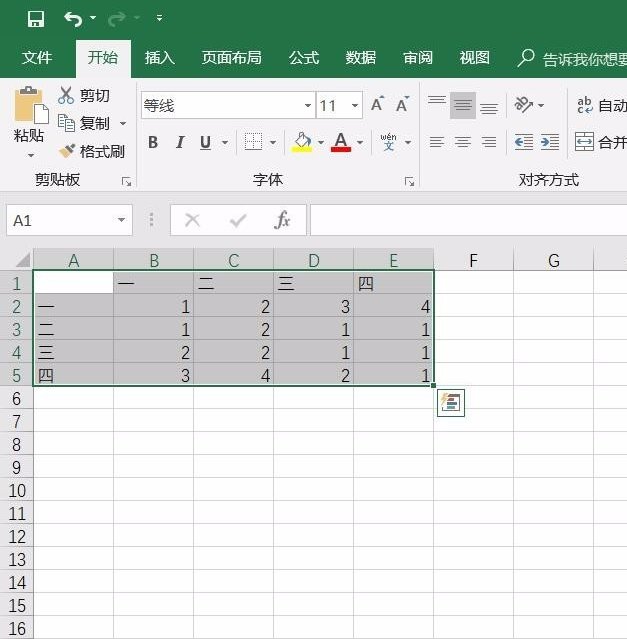Click the align right icon
627x639 pixels.
point(489,142)
